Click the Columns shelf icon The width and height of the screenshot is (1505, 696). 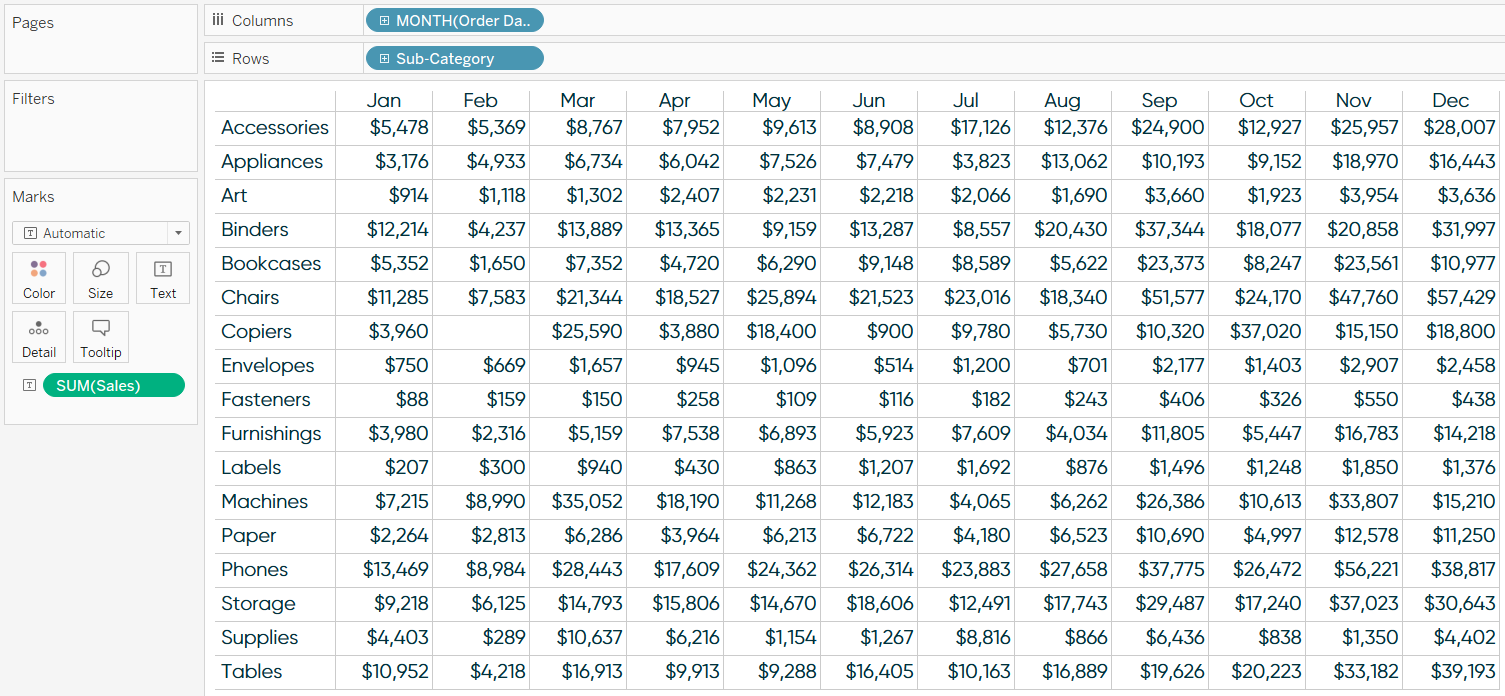click(218, 19)
